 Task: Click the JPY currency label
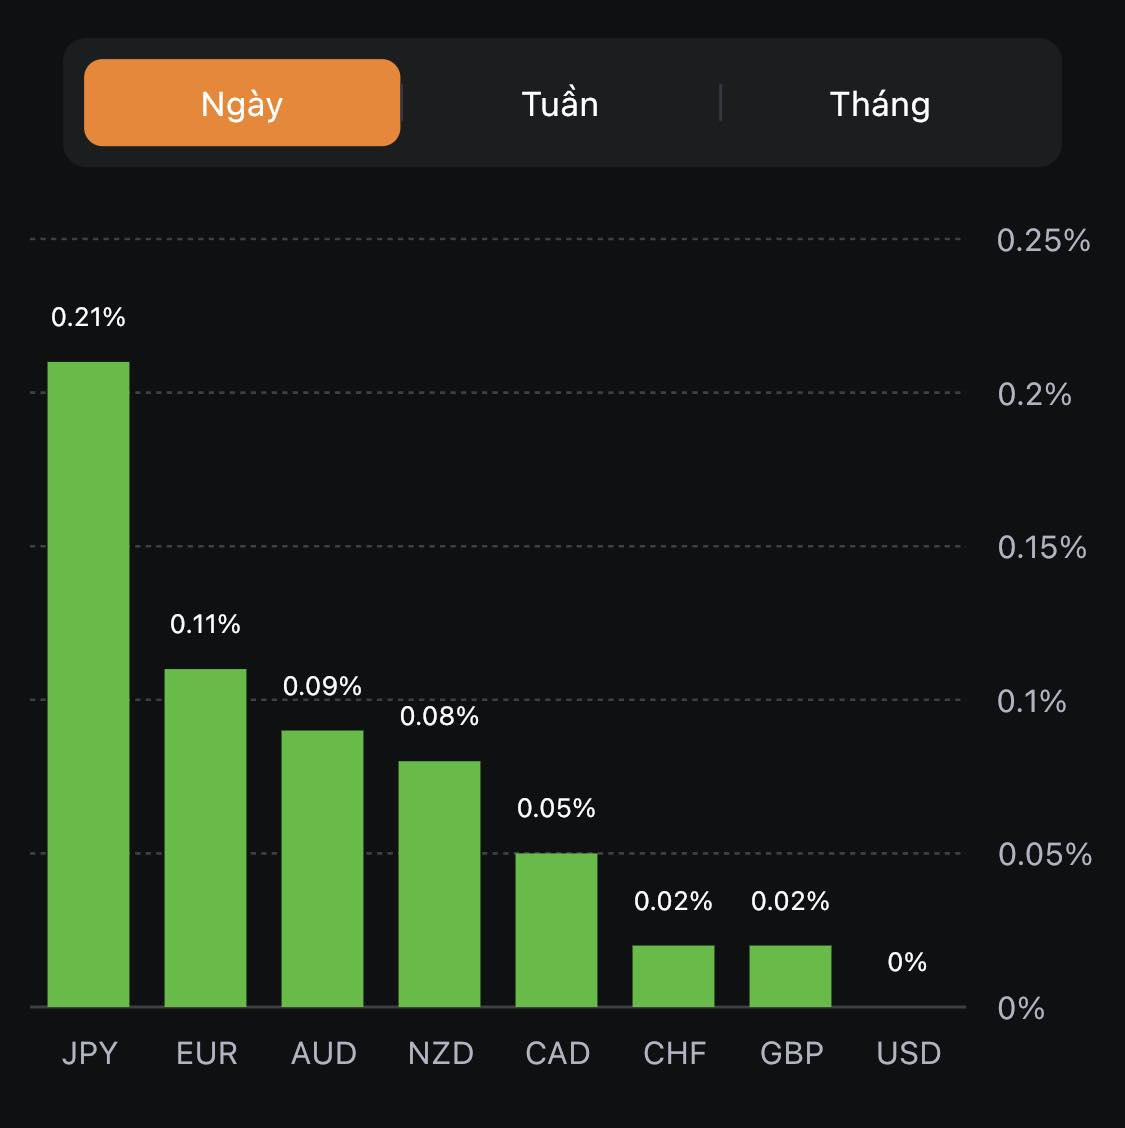tap(90, 1053)
